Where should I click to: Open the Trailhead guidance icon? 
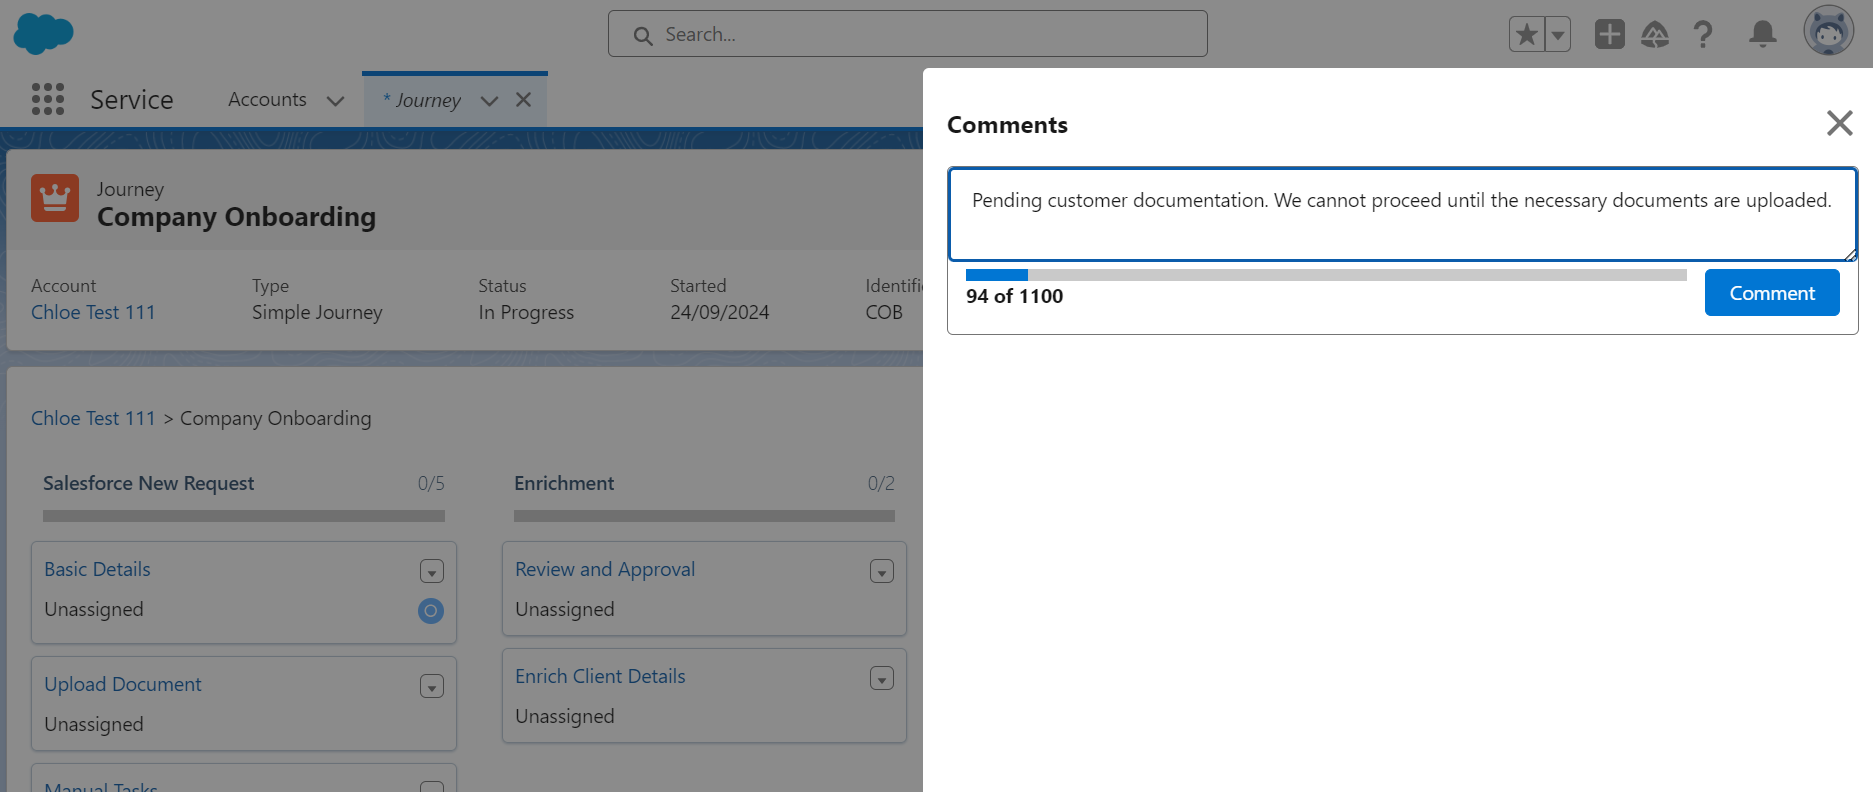click(1655, 35)
